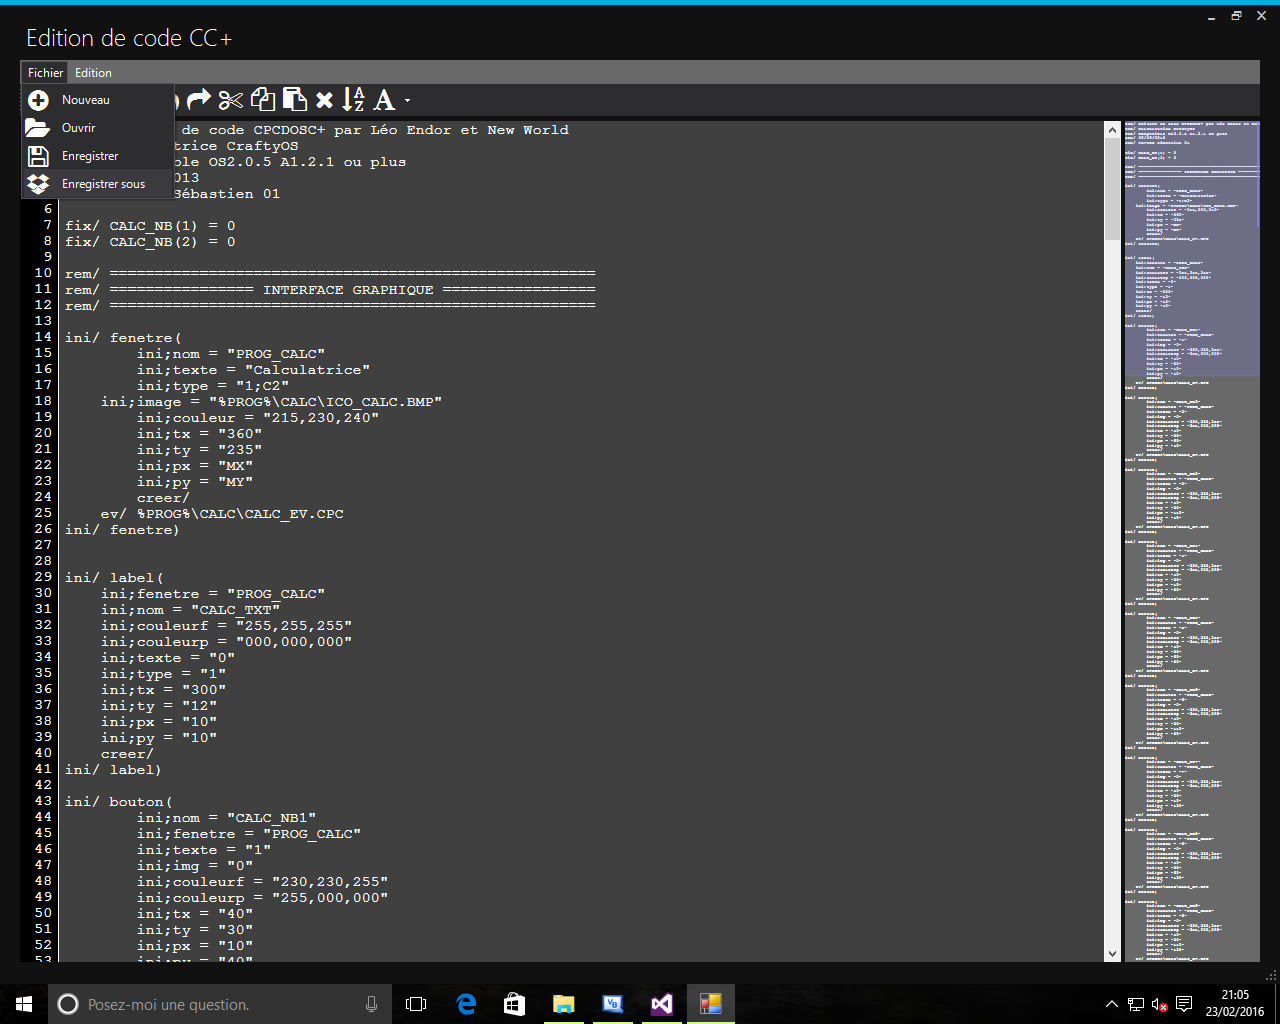This screenshot has width=1280, height=1024.
Task: Open File Explorer from taskbar
Action: (x=563, y=1004)
